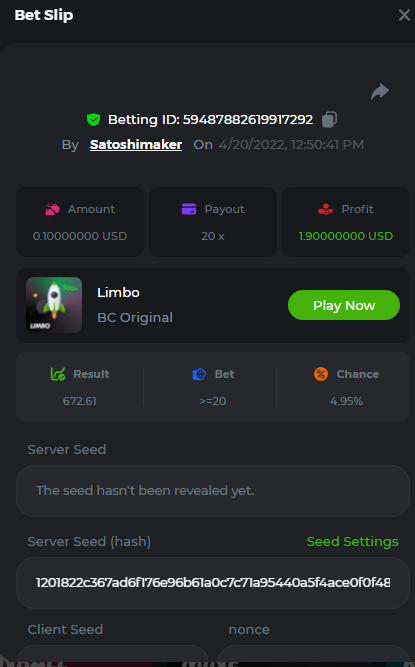The image size is (415, 667).
Task: Click the Limbo rocket game thumbnail
Action: pyautogui.click(x=54, y=305)
